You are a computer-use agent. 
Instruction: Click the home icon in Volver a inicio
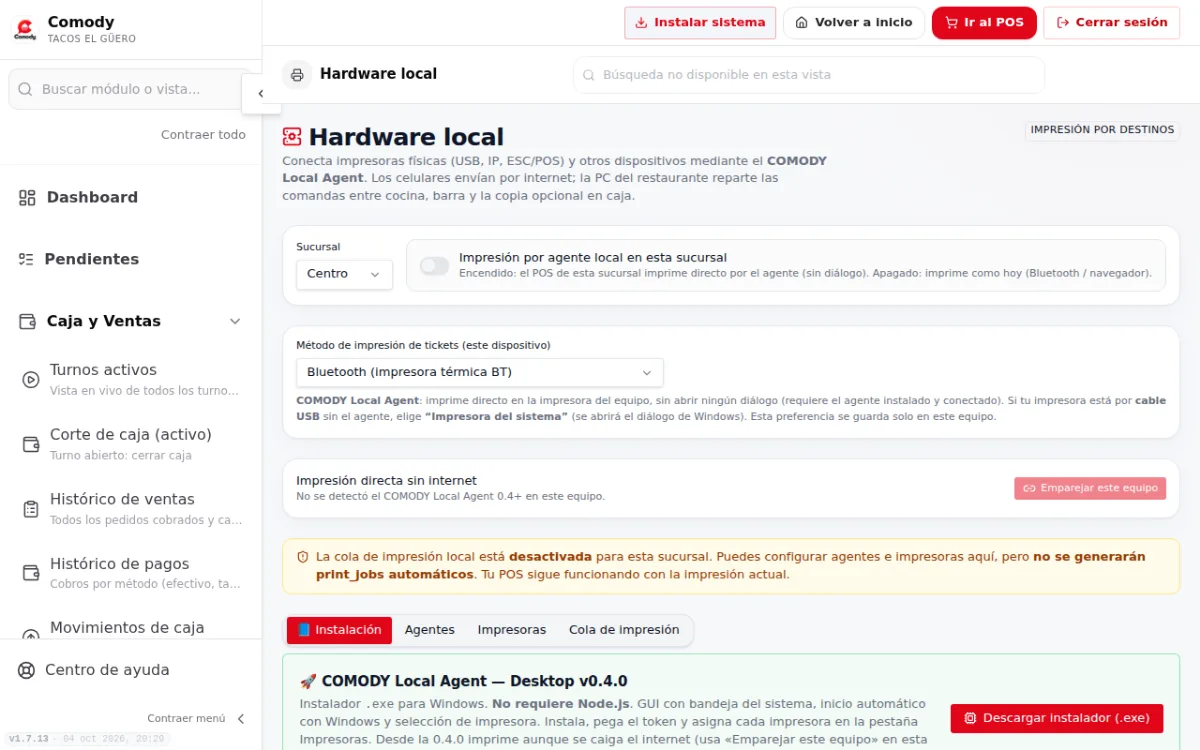(x=801, y=22)
